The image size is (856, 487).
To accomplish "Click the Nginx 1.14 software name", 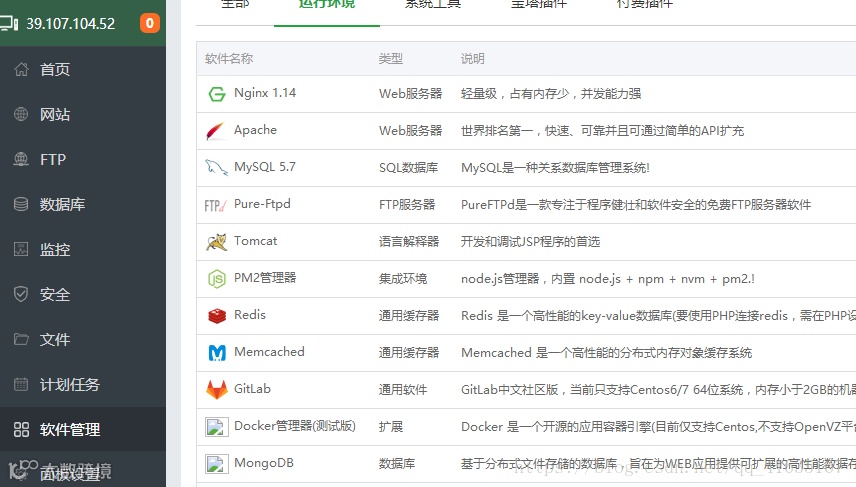I will coord(265,93).
